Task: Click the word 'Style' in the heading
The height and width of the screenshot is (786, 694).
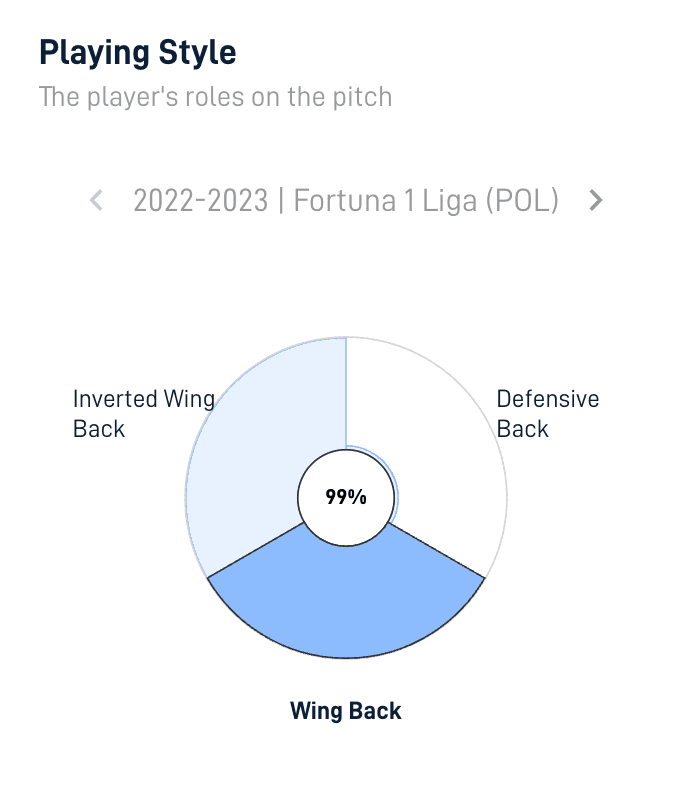Action: [197, 53]
